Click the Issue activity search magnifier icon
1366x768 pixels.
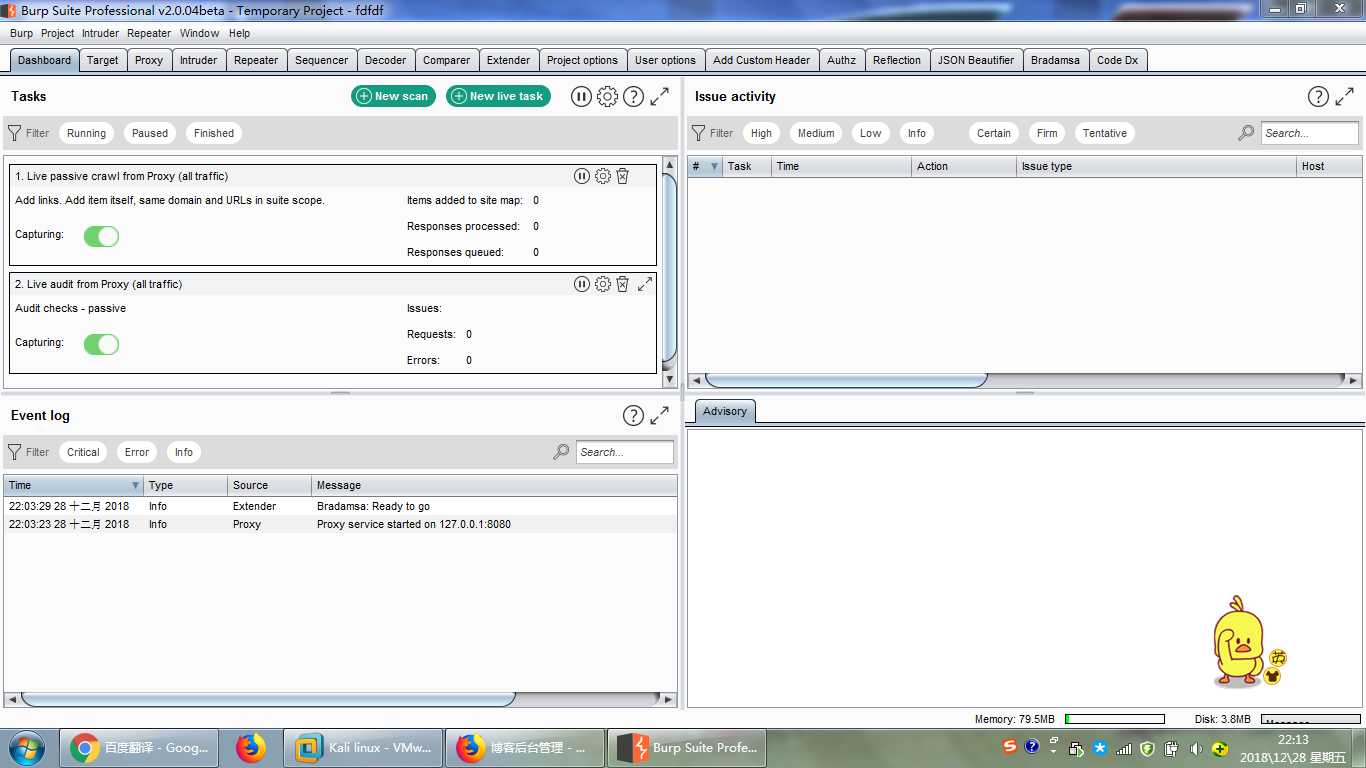coord(1246,133)
